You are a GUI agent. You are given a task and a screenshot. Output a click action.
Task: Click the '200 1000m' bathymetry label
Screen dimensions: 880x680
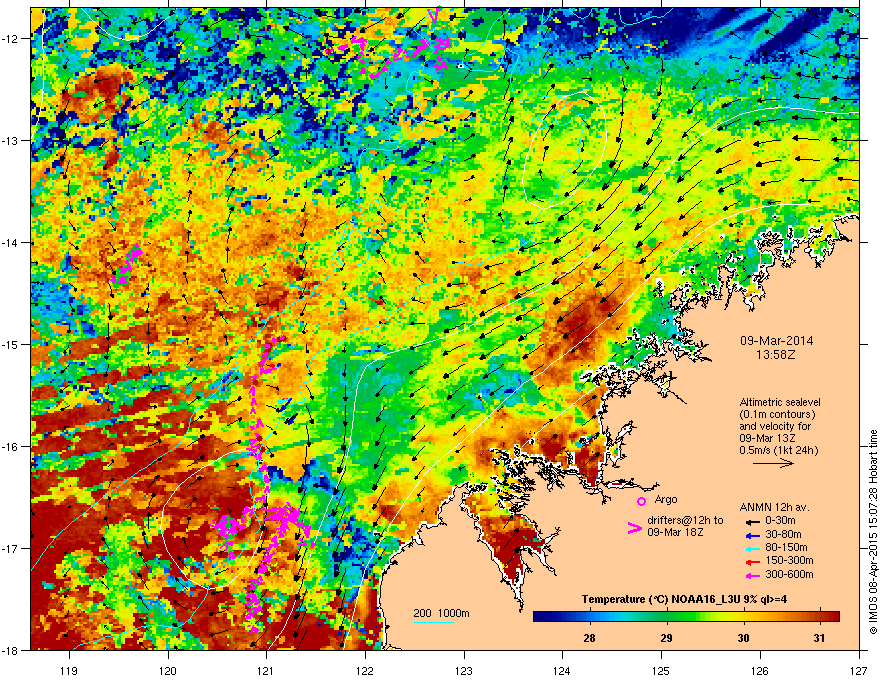click(442, 613)
